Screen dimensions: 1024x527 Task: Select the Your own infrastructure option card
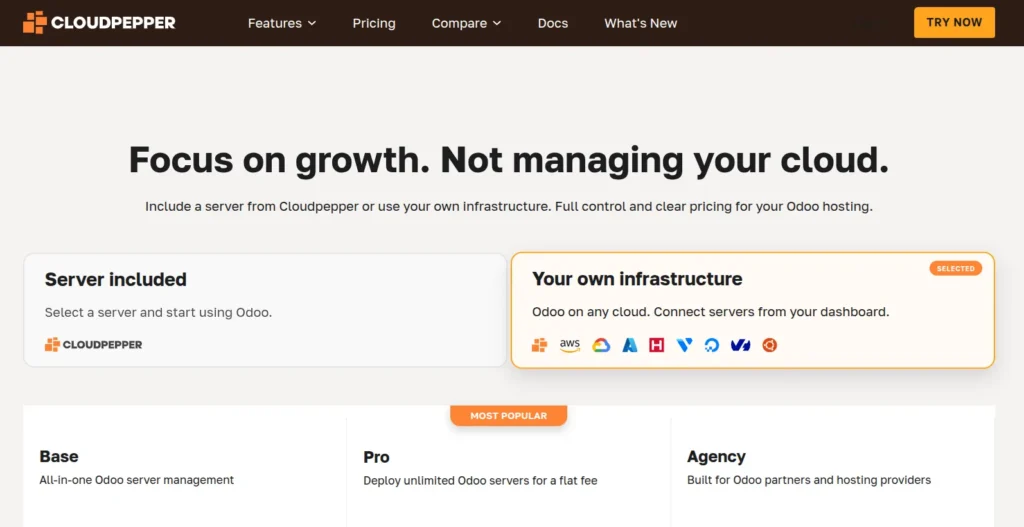point(753,310)
